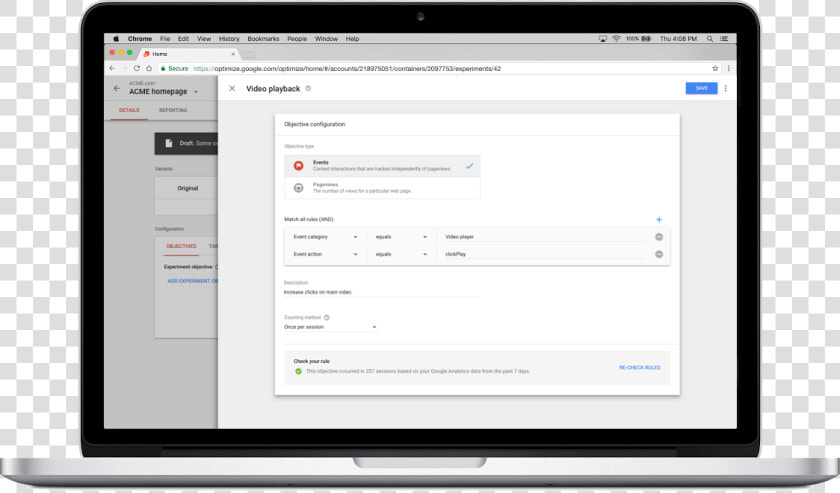Image resolution: width=840 pixels, height=493 pixels.
Task: Click the browser forward arrow
Action: (124, 69)
